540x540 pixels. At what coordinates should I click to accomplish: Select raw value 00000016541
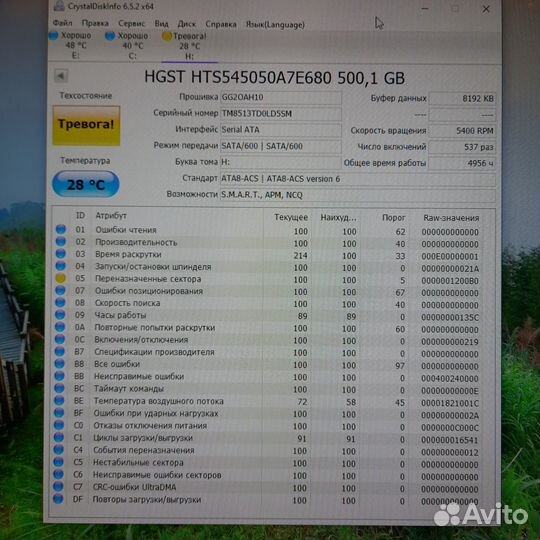pos(449,440)
